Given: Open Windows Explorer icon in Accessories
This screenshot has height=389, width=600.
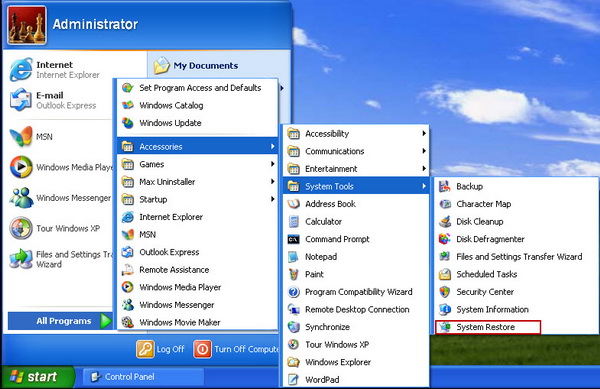Looking at the screenshot, I should click(293, 362).
